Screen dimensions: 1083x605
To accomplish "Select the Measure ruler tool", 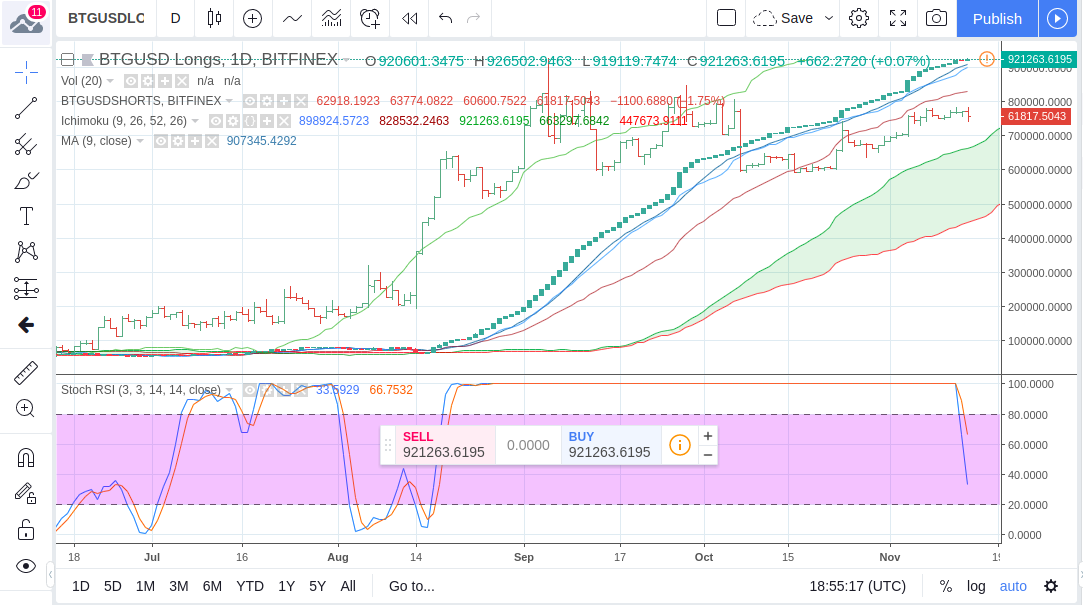I will [25, 371].
